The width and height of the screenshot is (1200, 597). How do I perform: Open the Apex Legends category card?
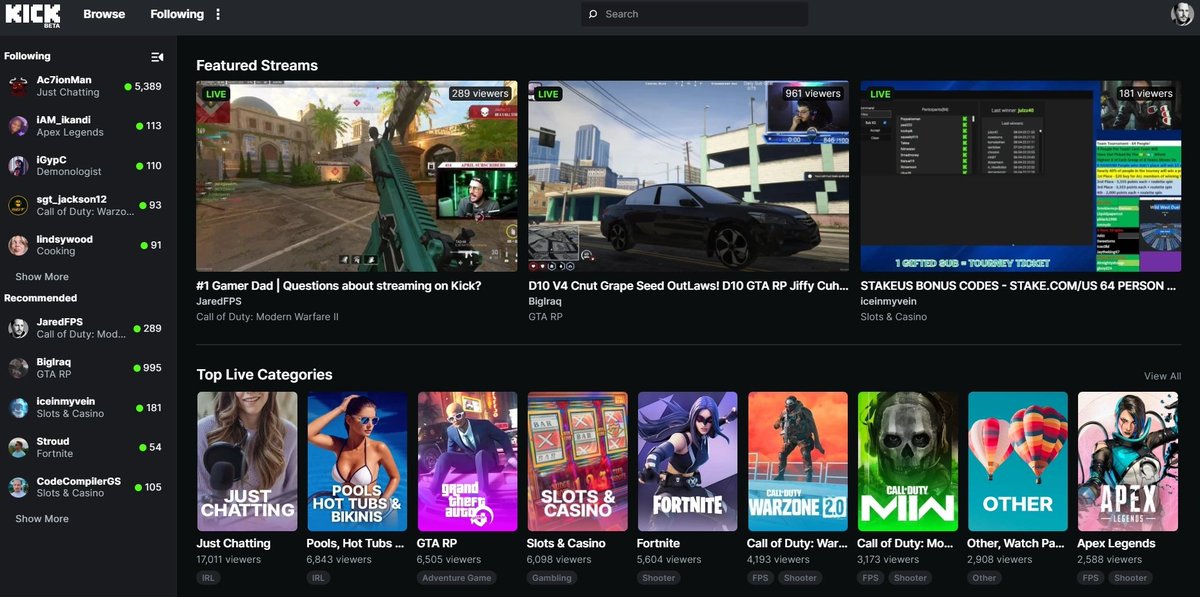coord(1127,461)
